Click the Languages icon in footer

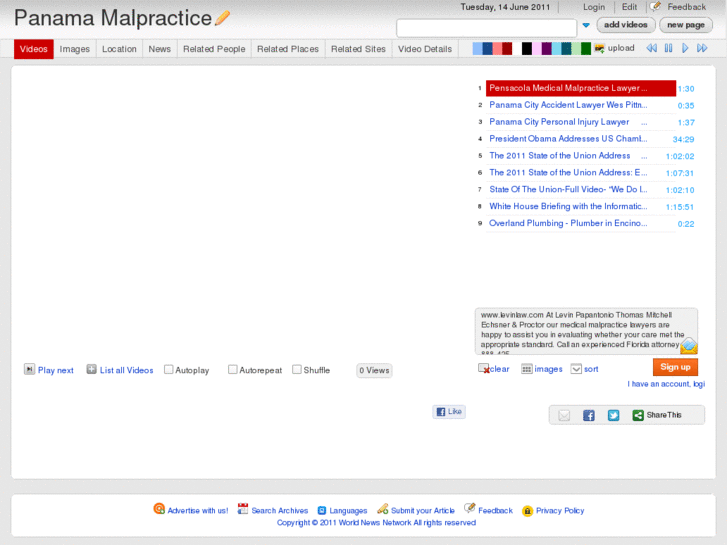pyautogui.click(x=322, y=510)
